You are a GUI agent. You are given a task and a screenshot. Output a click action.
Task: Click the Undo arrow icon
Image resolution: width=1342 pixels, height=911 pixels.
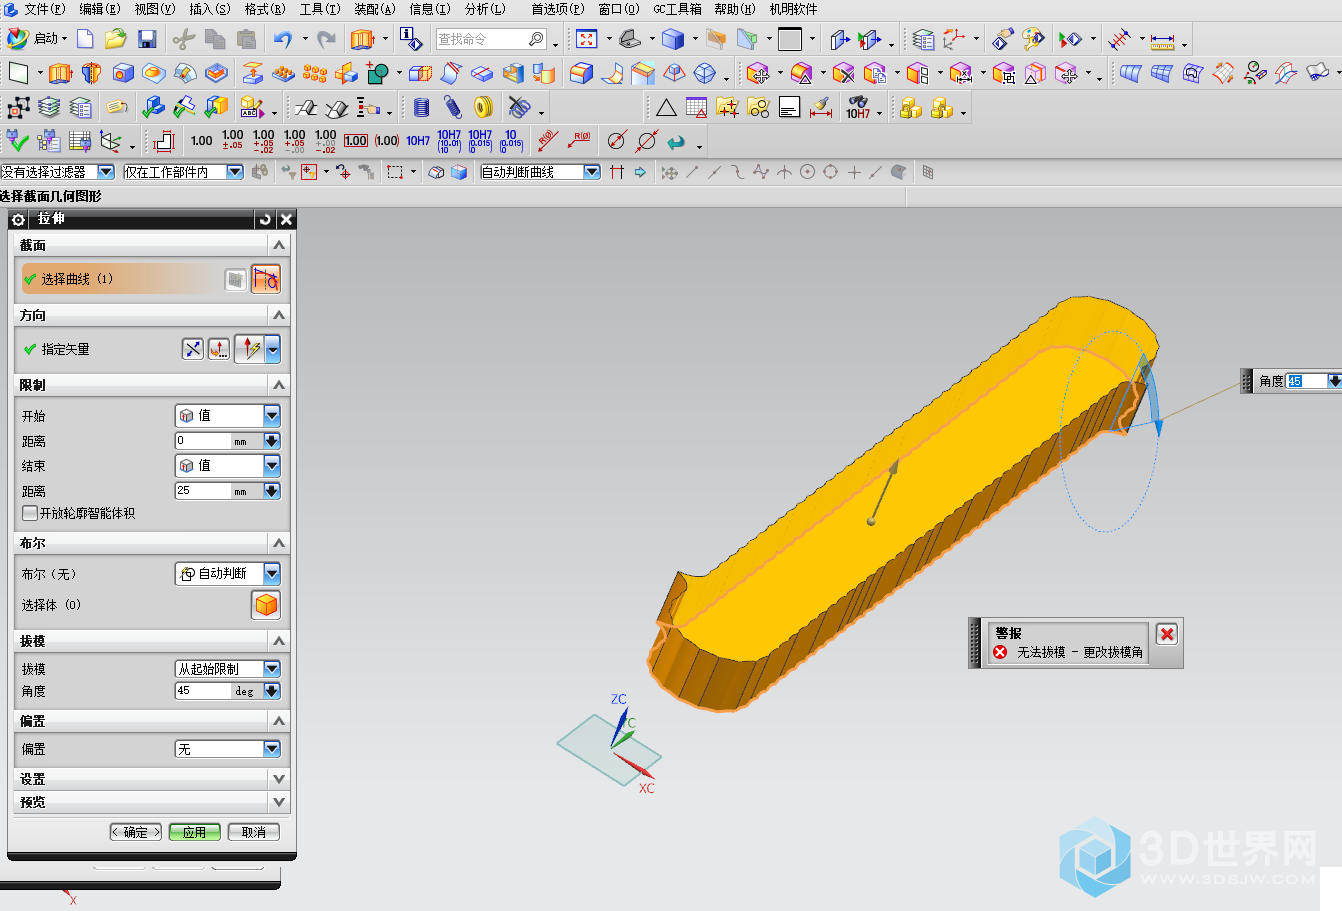point(283,39)
